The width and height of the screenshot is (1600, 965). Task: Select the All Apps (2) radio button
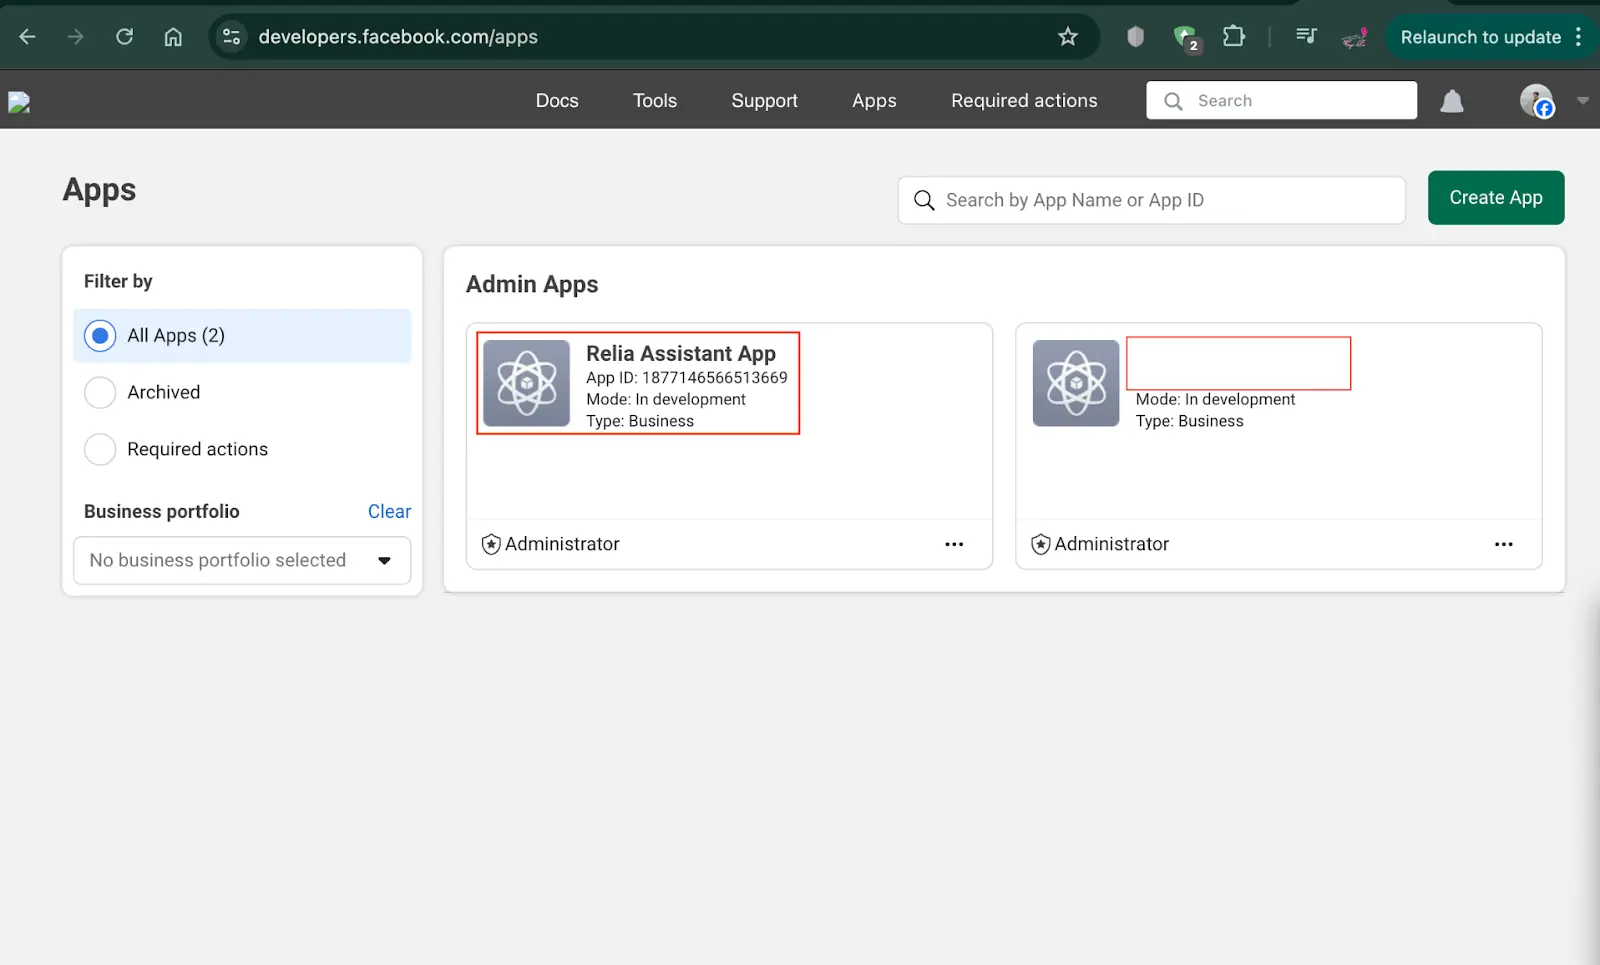[x=100, y=336]
